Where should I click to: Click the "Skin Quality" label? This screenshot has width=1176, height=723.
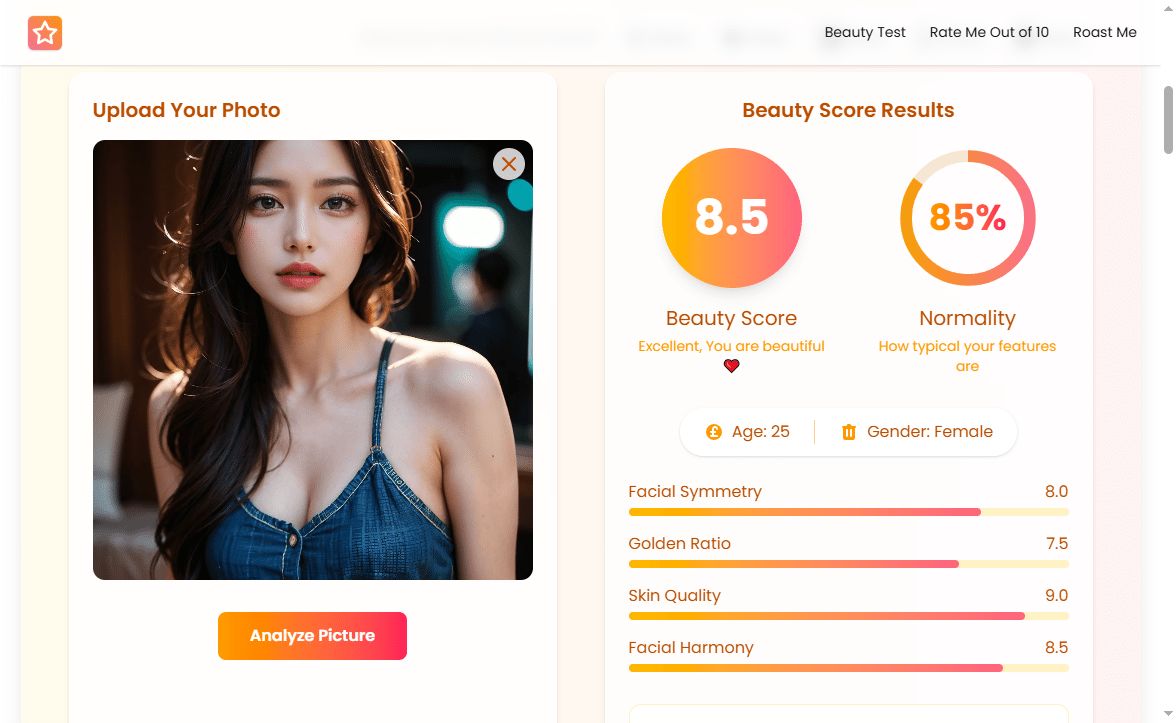click(674, 596)
